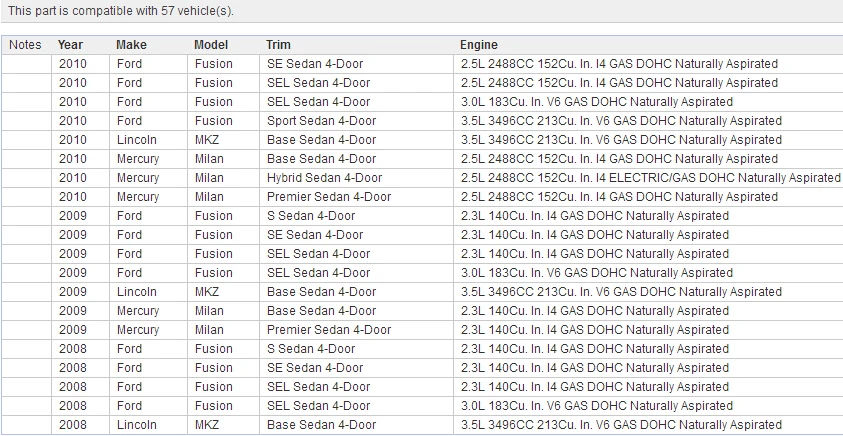The image size is (843, 436).
Task: Click the 2010 Lincoln MKZ row
Action: 422,140
